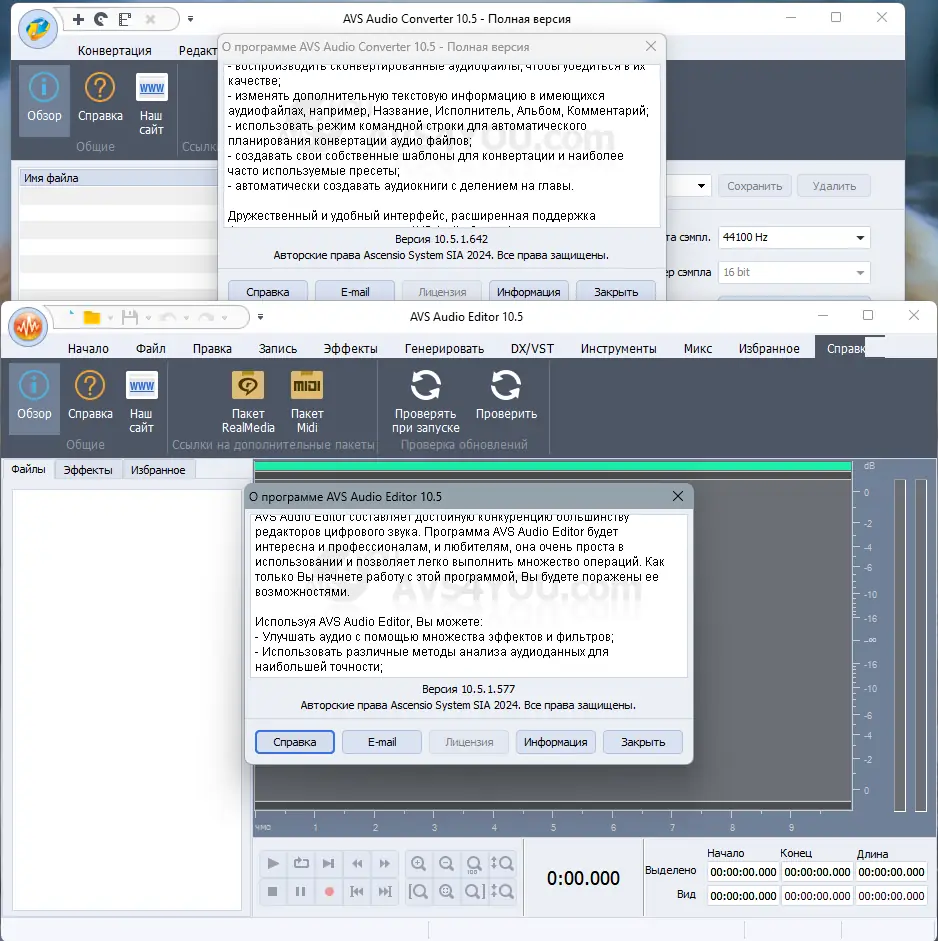Zoom to selection left edge icon

pos(418,891)
